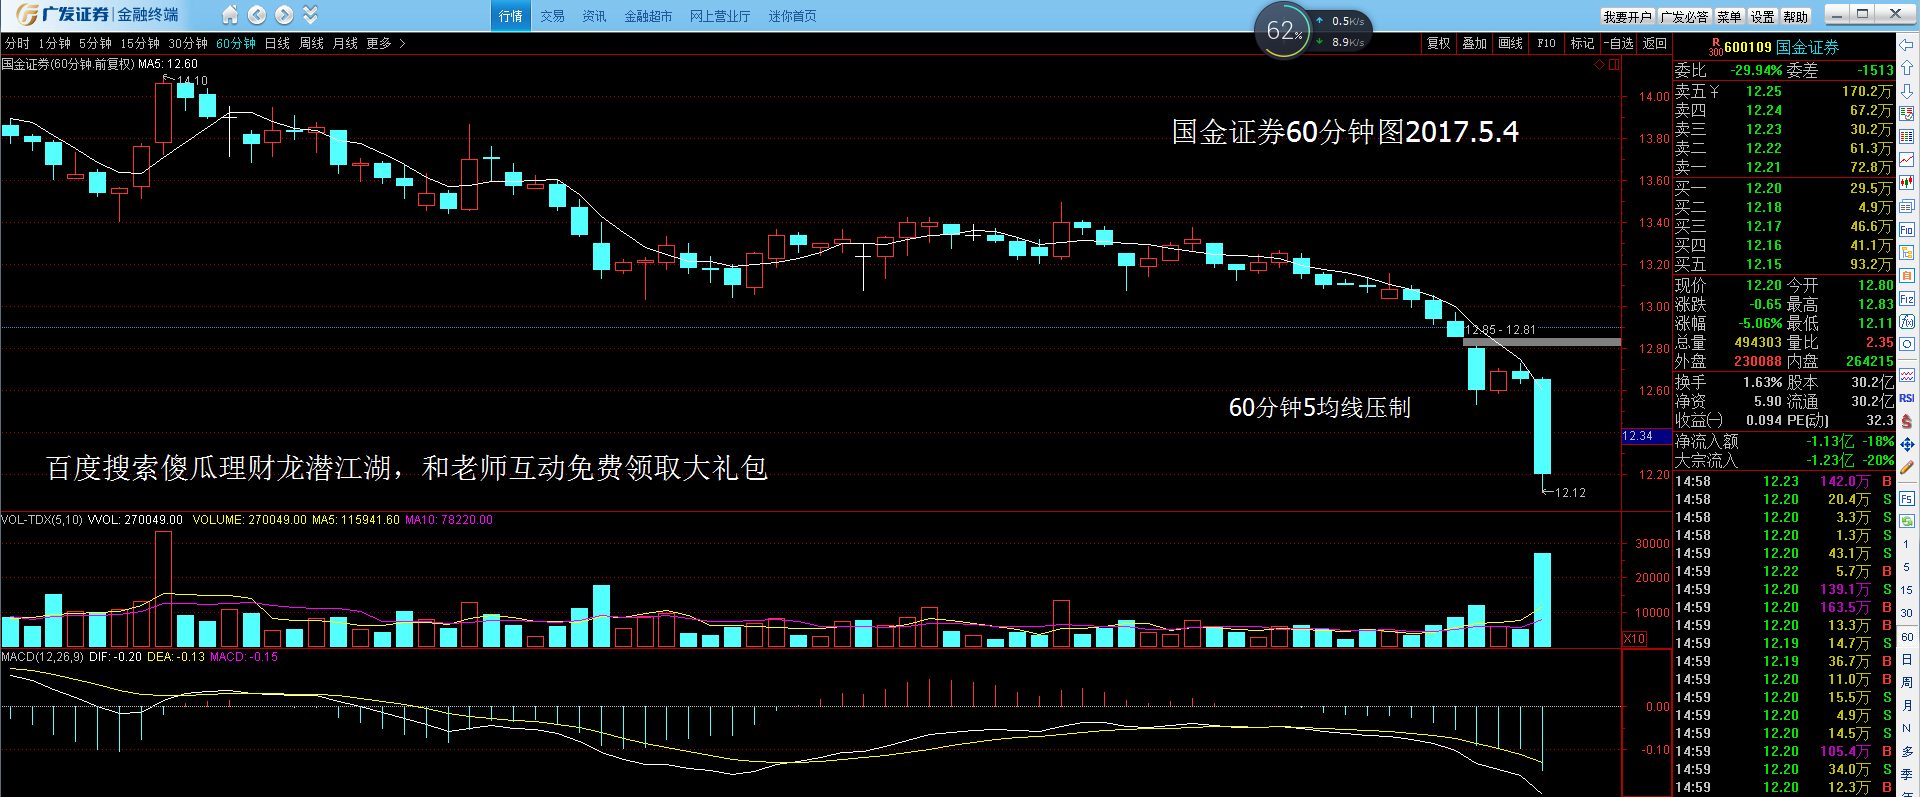
Task: Open the hierarchy tree sidebar icon
Action: point(1907,252)
